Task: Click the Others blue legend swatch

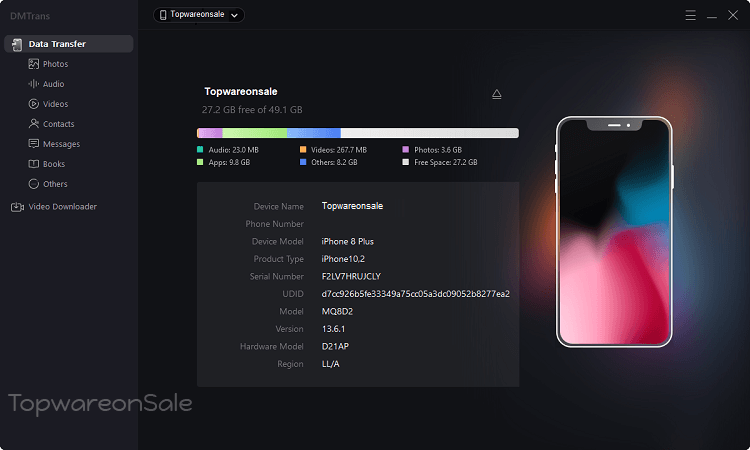Action: [303, 162]
